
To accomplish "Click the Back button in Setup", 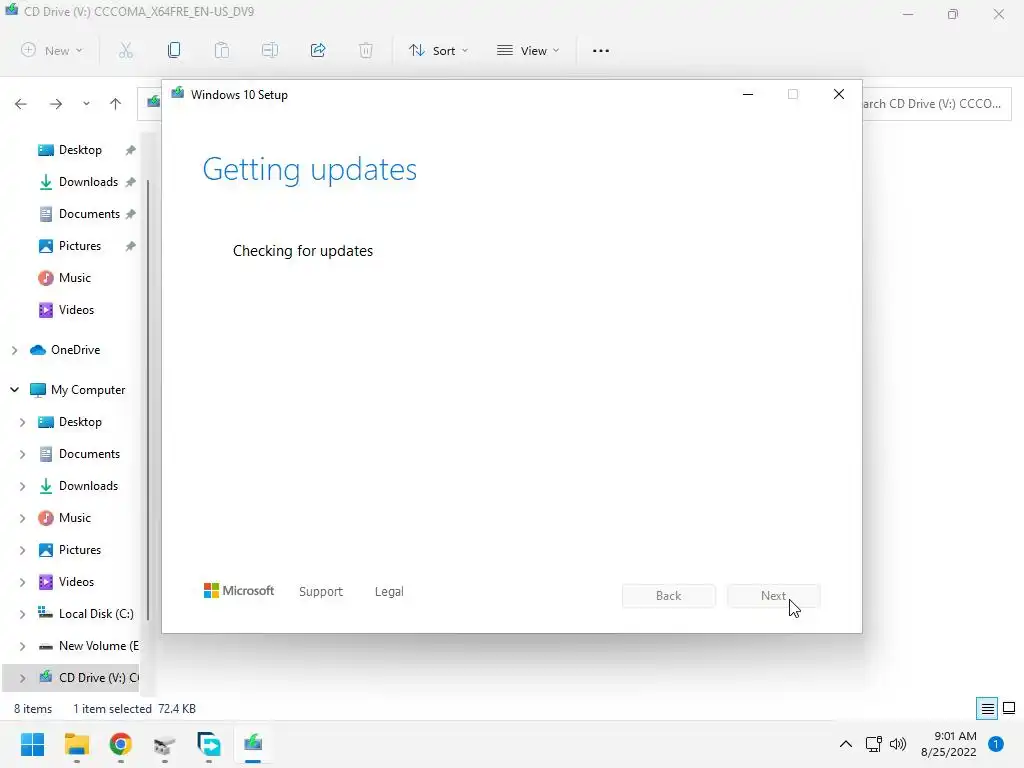I will click(669, 596).
